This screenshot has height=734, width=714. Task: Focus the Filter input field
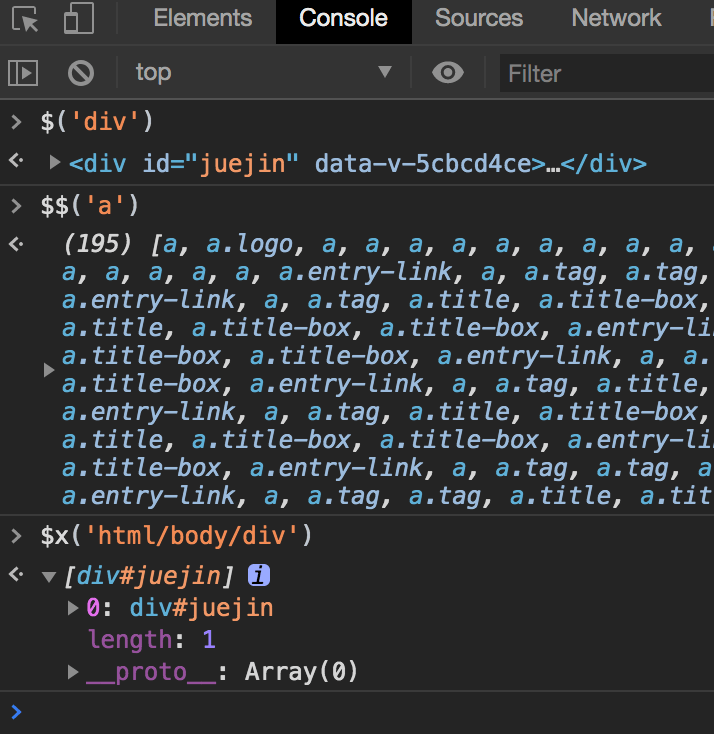click(x=607, y=73)
